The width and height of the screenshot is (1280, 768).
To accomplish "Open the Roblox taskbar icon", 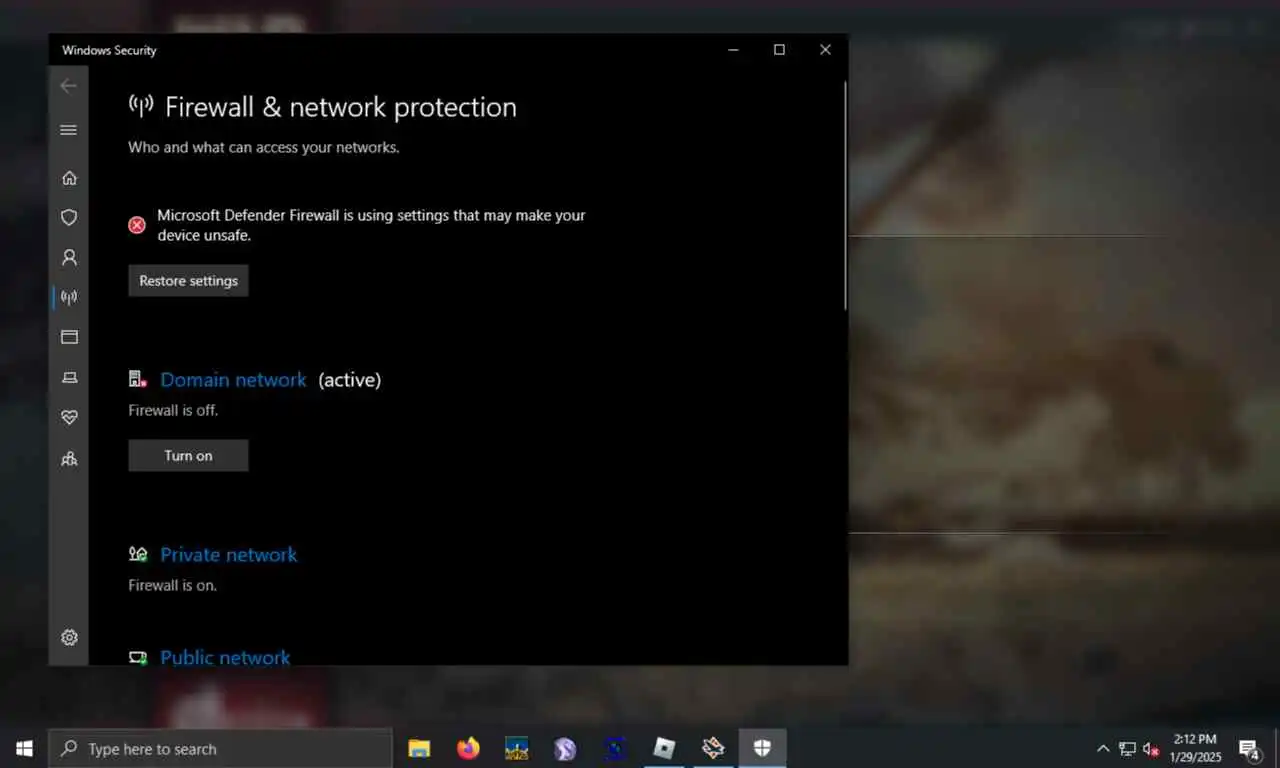I will [x=664, y=748].
